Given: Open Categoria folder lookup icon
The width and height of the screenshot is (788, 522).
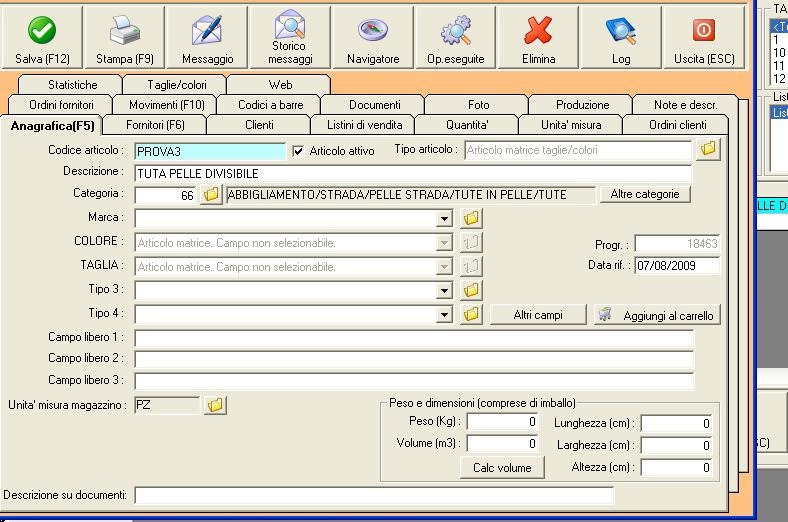Looking at the screenshot, I should pos(212,194).
